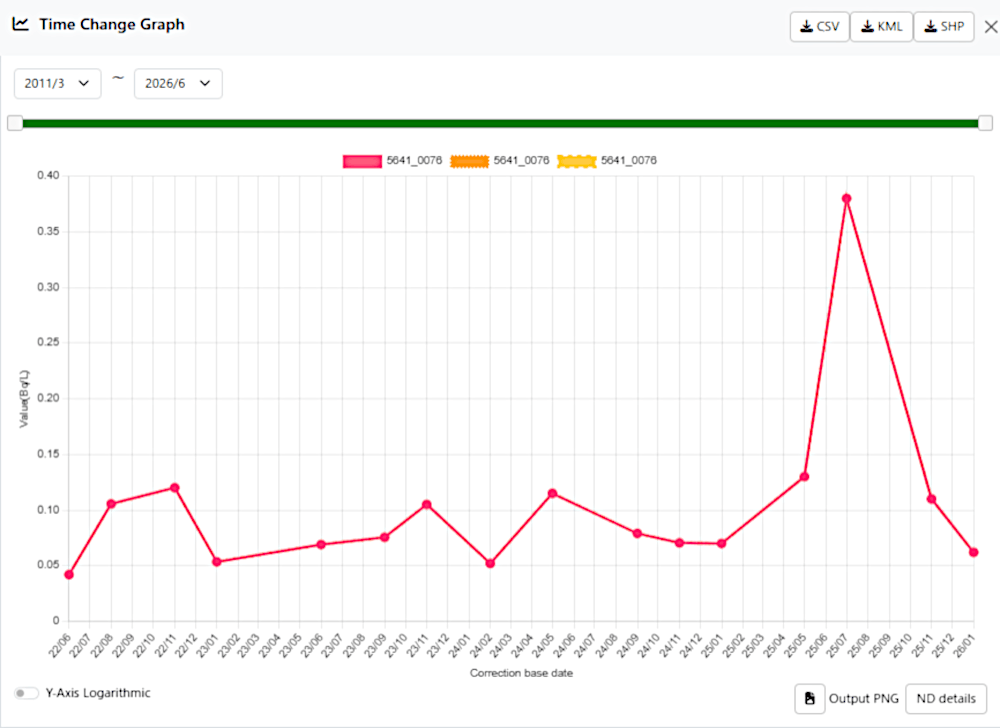Screen dimensions: 1000x728
Task: Select the data point at 25/01
Action: [x=721, y=544]
